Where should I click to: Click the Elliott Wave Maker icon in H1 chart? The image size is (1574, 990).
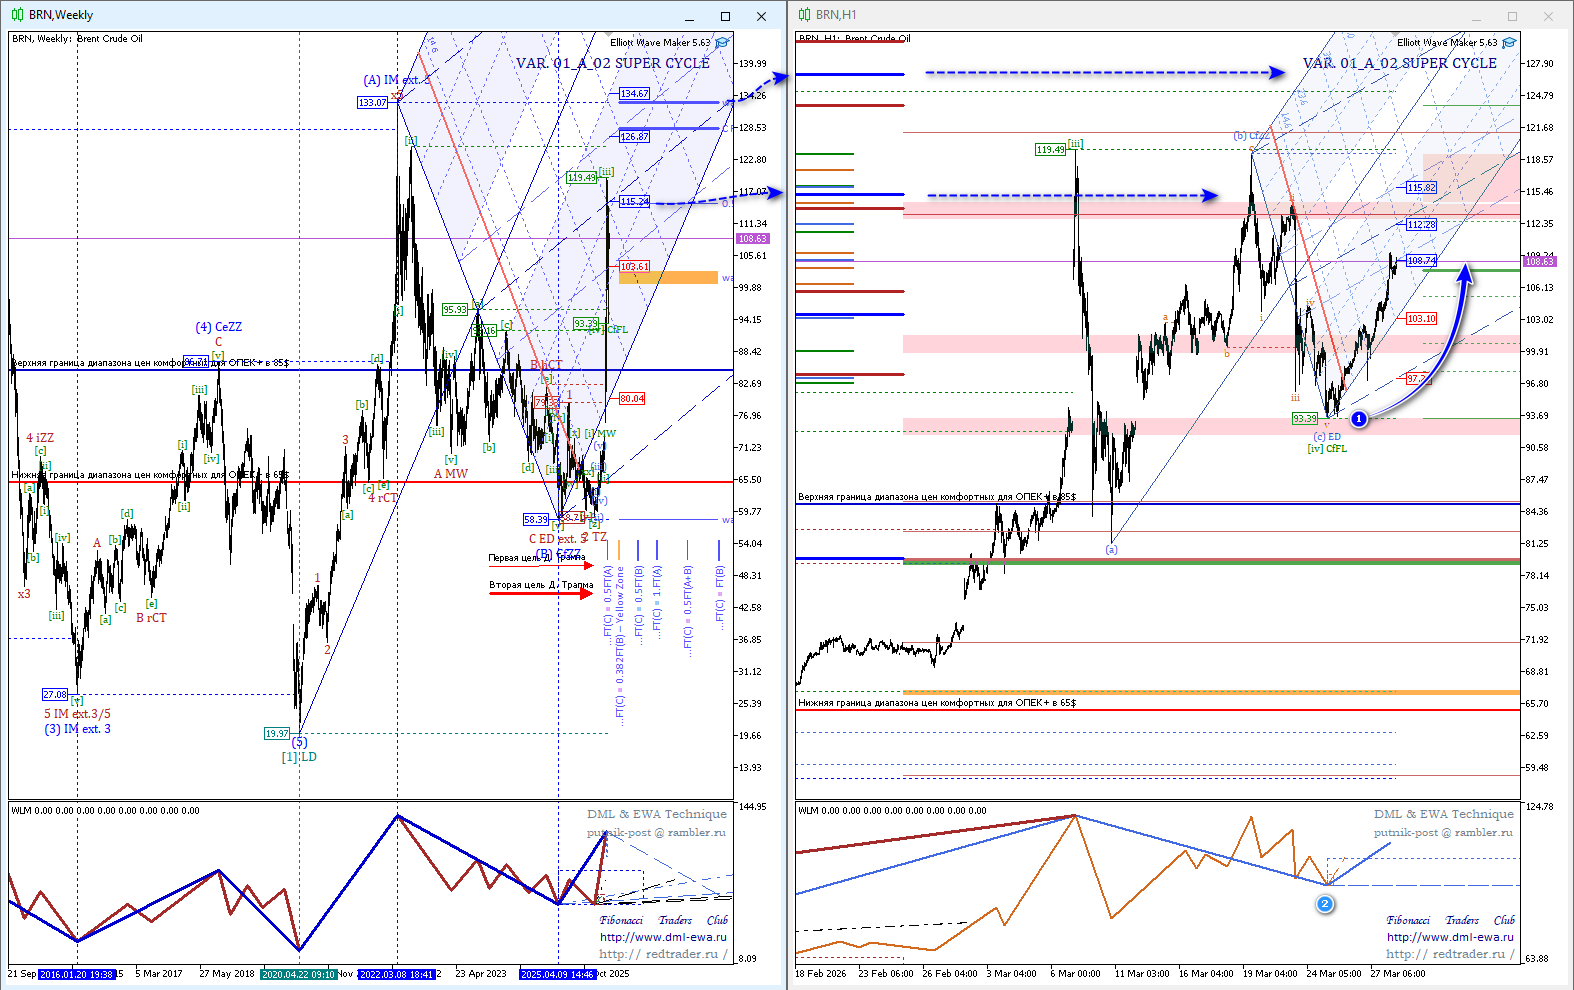click(1509, 43)
